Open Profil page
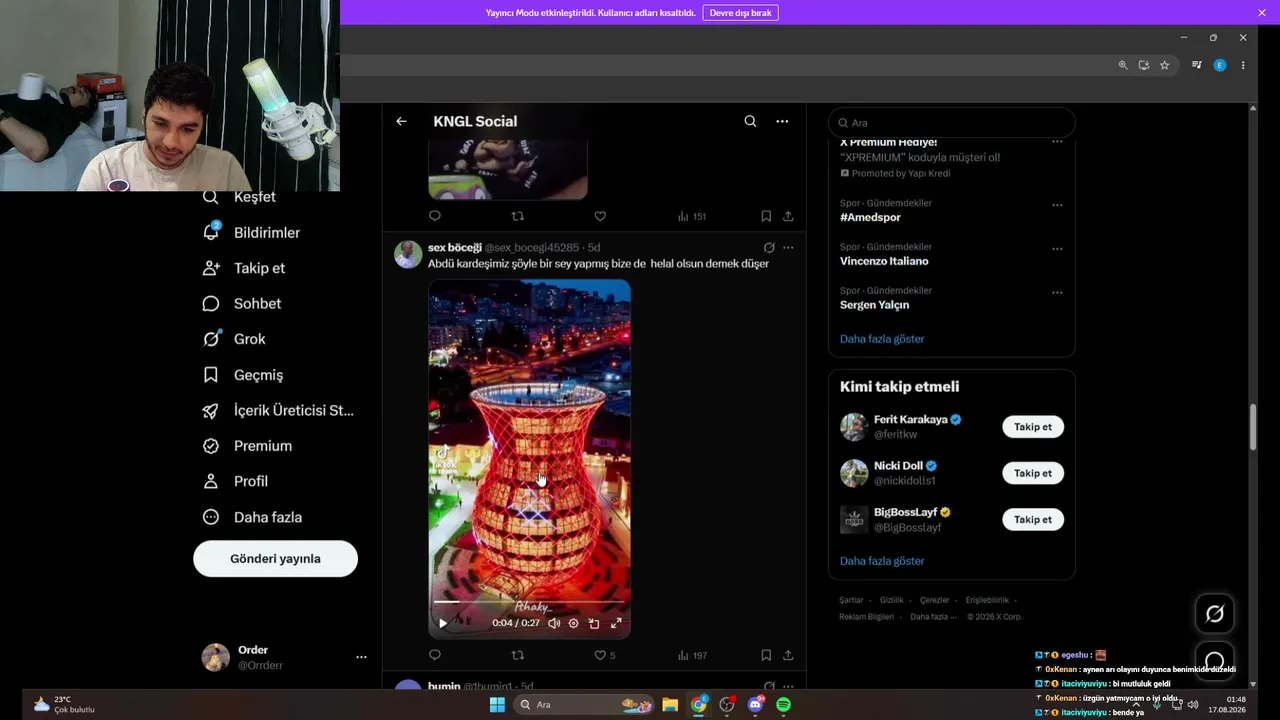The image size is (1280, 720). click(x=235, y=481)
